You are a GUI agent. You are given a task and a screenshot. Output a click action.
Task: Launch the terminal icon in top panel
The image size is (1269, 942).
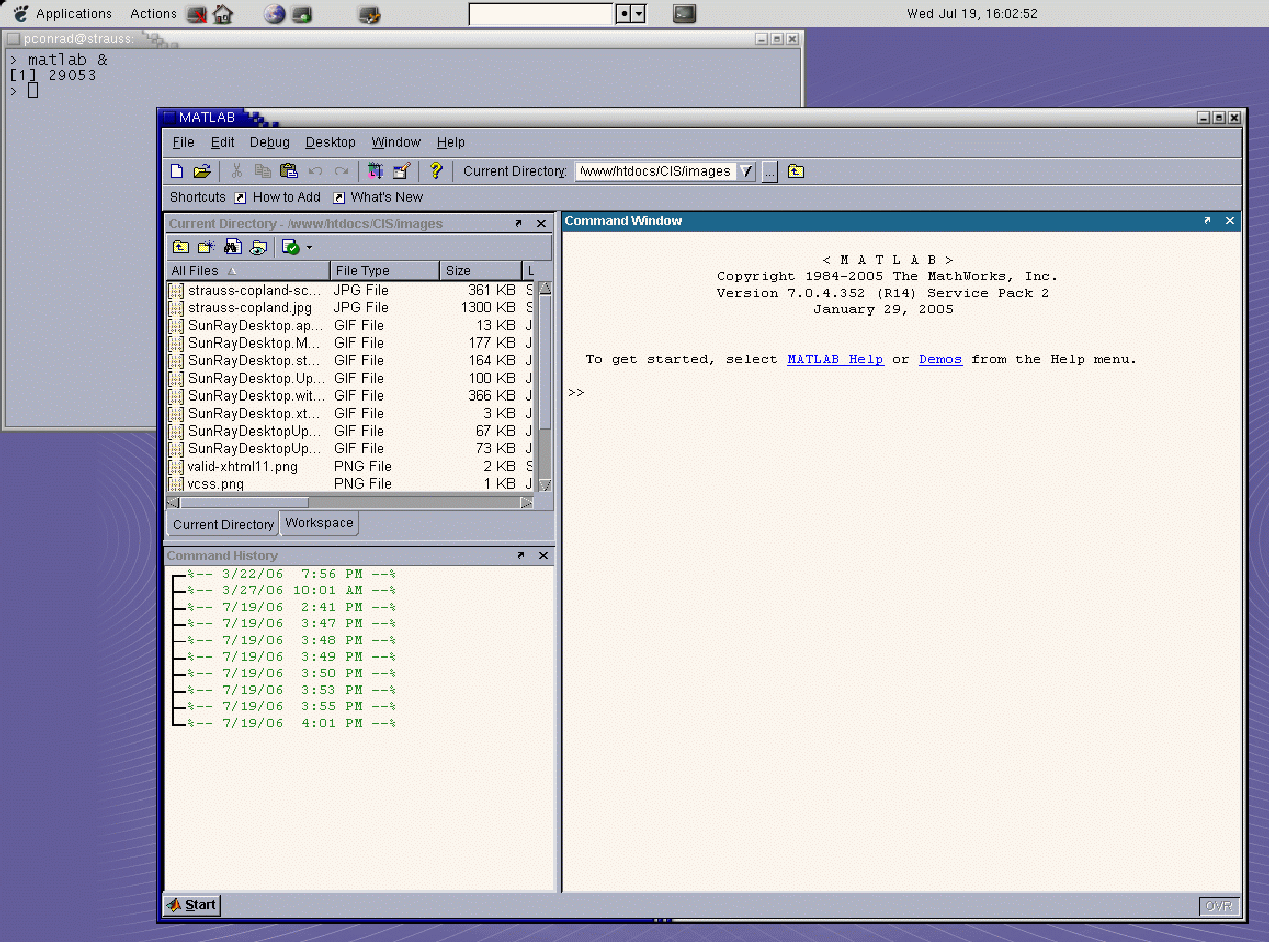(x=685, y=14)
